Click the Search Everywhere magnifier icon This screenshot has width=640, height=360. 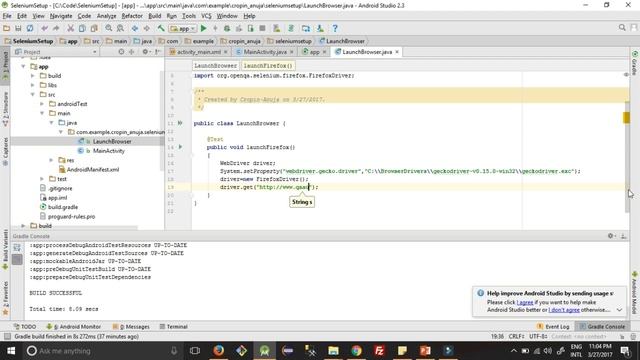tap(622, 27)
